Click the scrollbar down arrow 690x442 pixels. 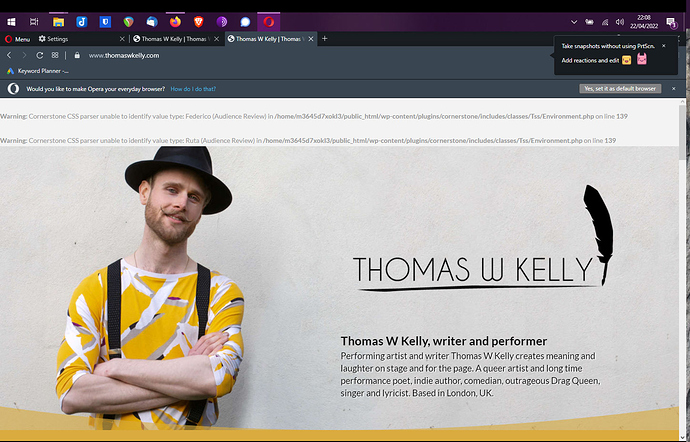[683, 438]
